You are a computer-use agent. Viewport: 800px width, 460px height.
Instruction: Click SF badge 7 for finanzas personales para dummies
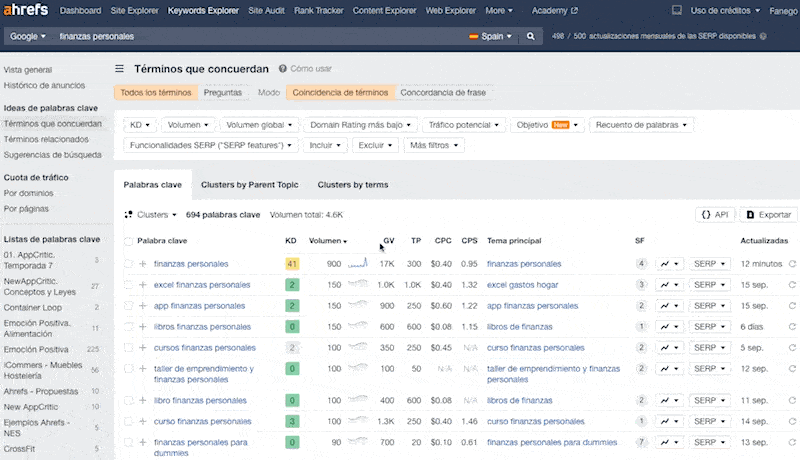[641, 442]
